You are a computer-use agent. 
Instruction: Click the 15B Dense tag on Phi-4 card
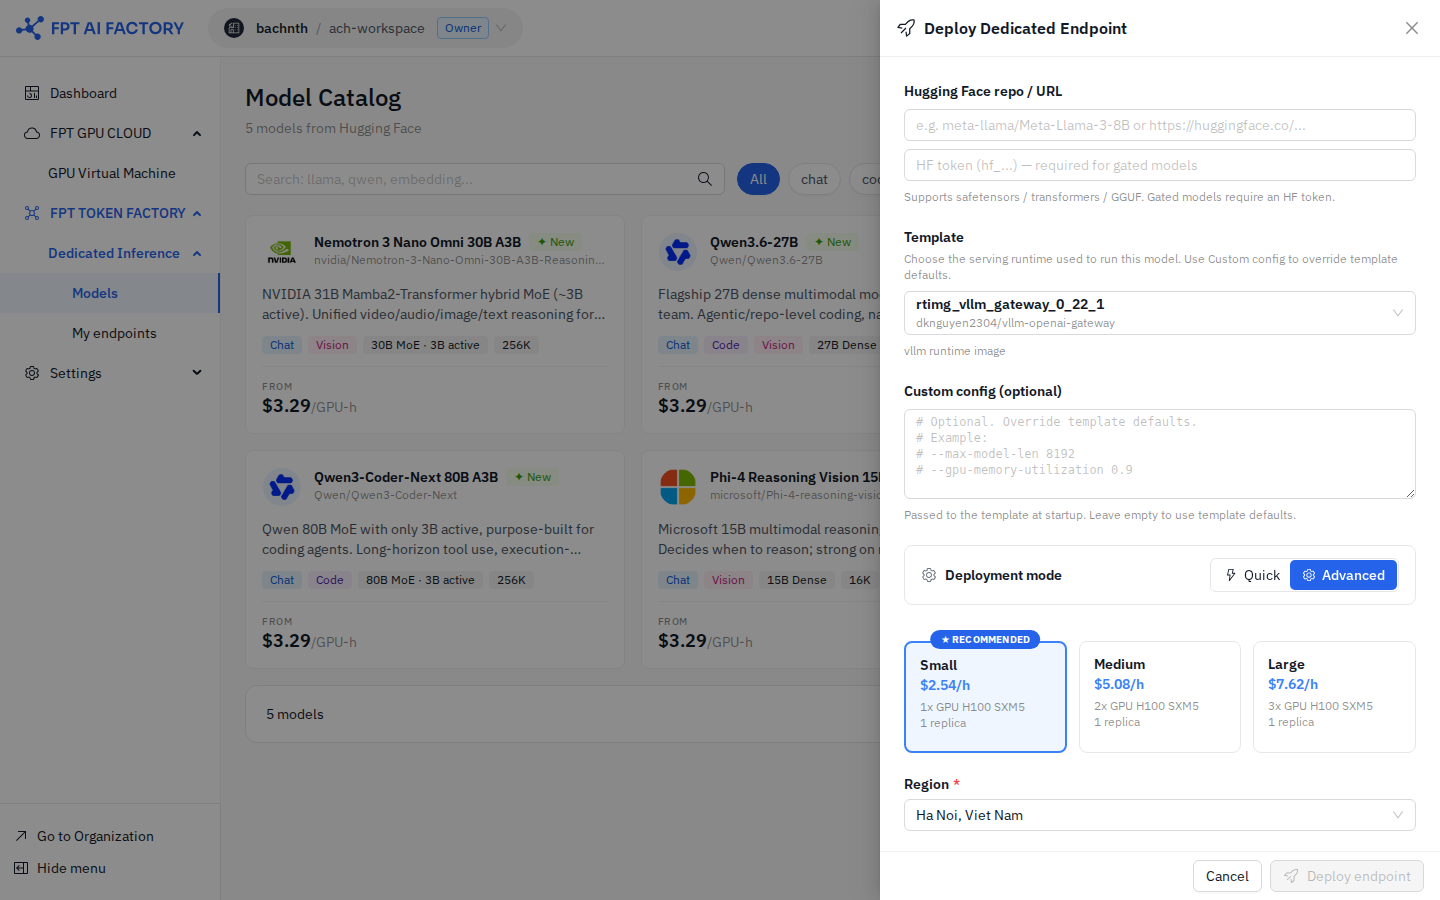coord(796,580)
